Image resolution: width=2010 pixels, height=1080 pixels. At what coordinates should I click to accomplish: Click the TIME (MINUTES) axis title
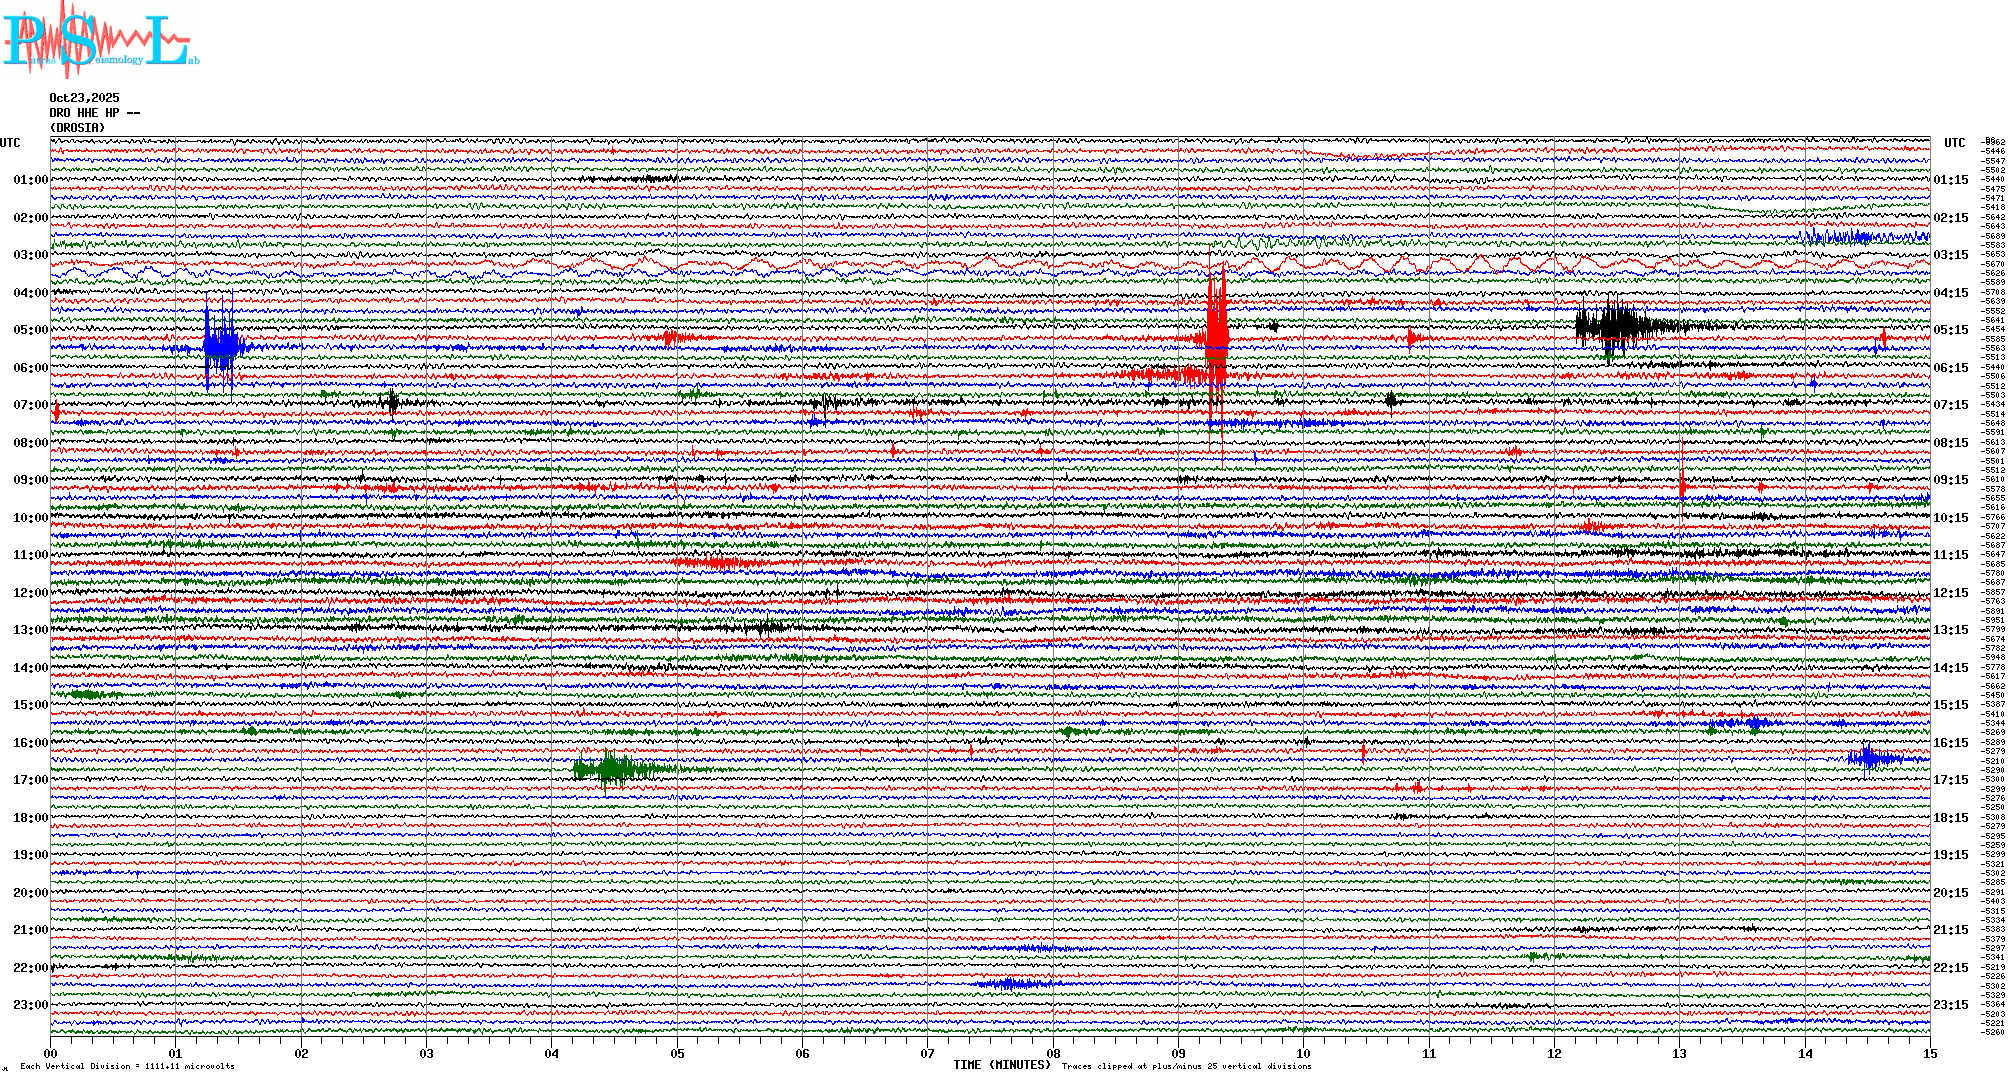pos(1002,1065)
